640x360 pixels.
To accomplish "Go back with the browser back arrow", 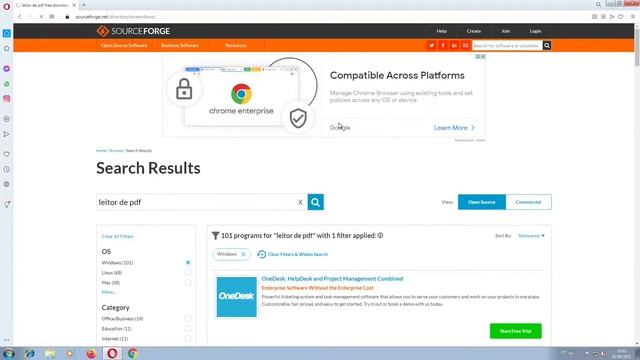I will [x=19, y=17].
